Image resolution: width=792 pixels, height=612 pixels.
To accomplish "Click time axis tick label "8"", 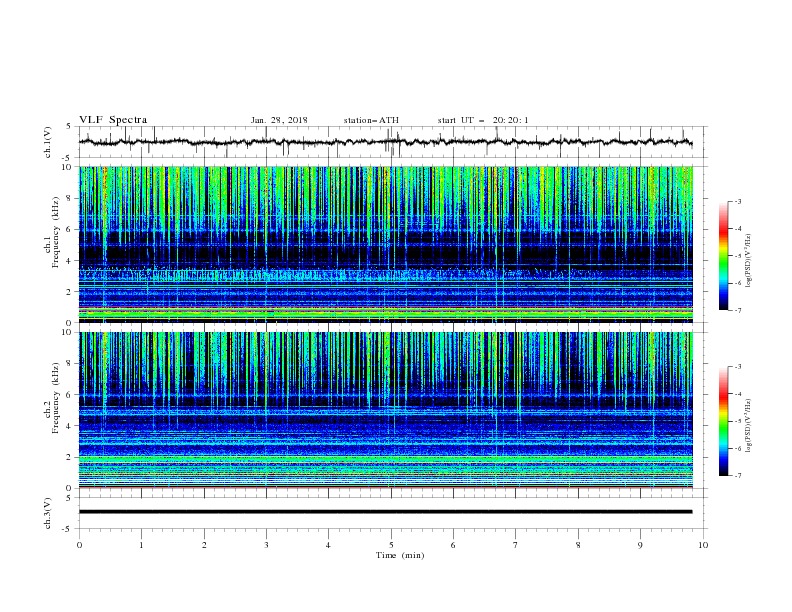I will click(x=578, y=545).
